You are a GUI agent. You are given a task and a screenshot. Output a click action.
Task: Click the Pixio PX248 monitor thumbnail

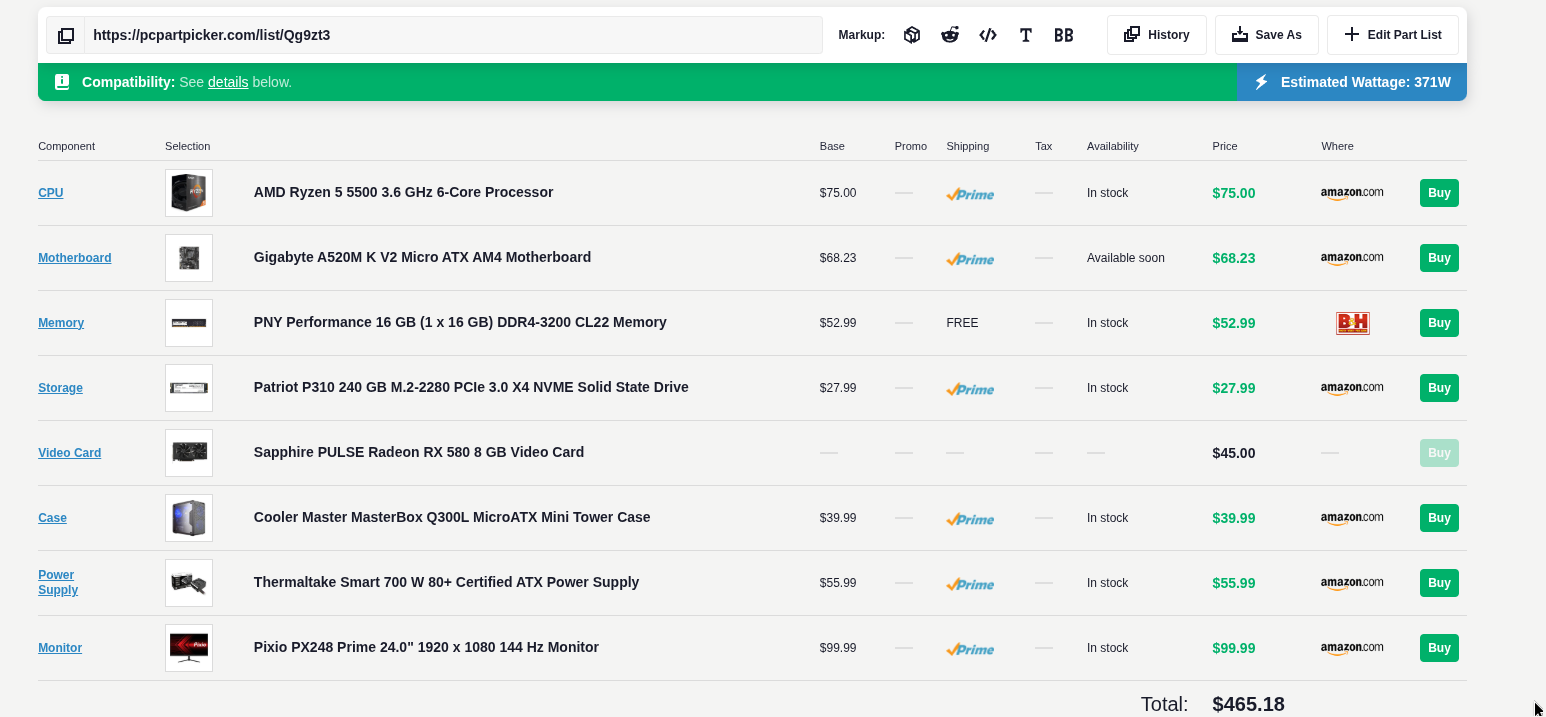(189, 648)
